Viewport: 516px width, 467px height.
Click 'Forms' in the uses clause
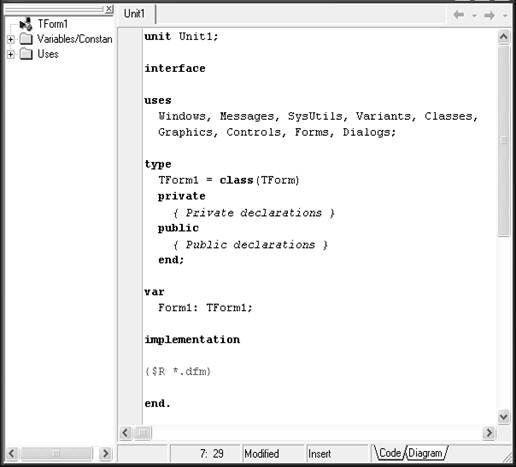coord(312,132)
